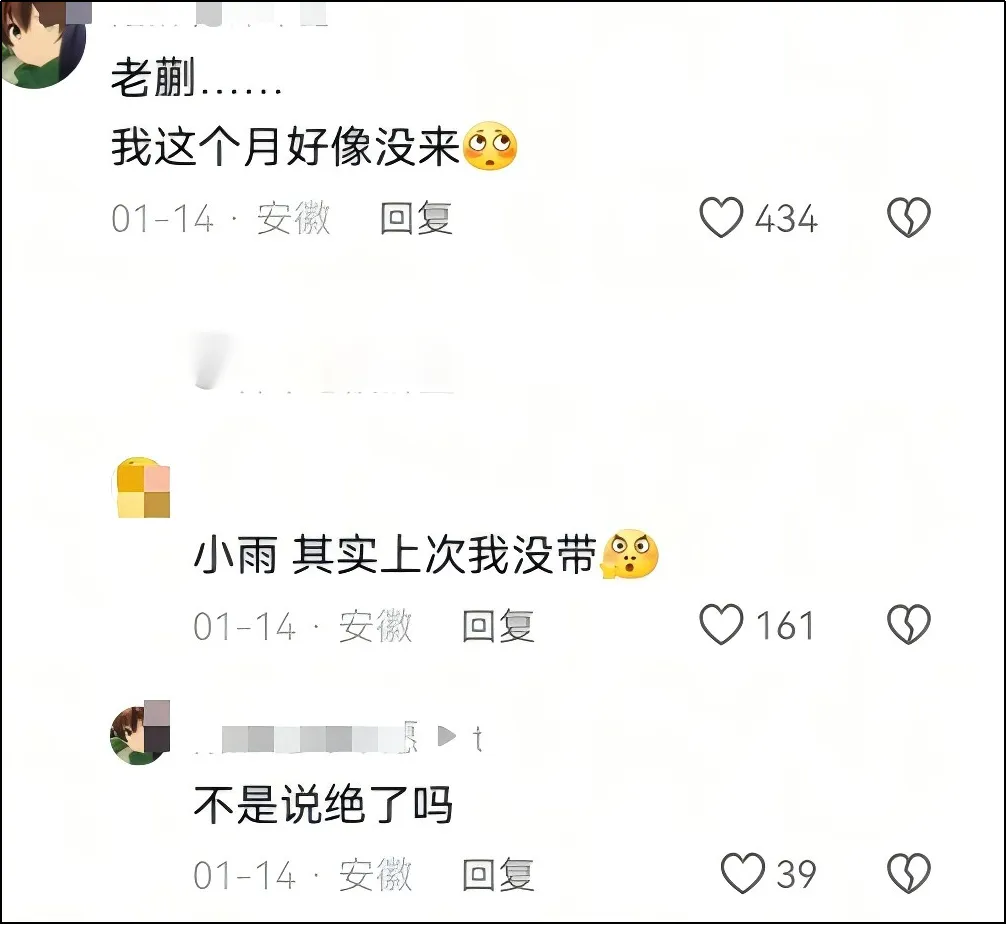Viewport: 1006px width, 925px height.
Task: Open top commenter's anime avatar
Action: tap(43, 44)
